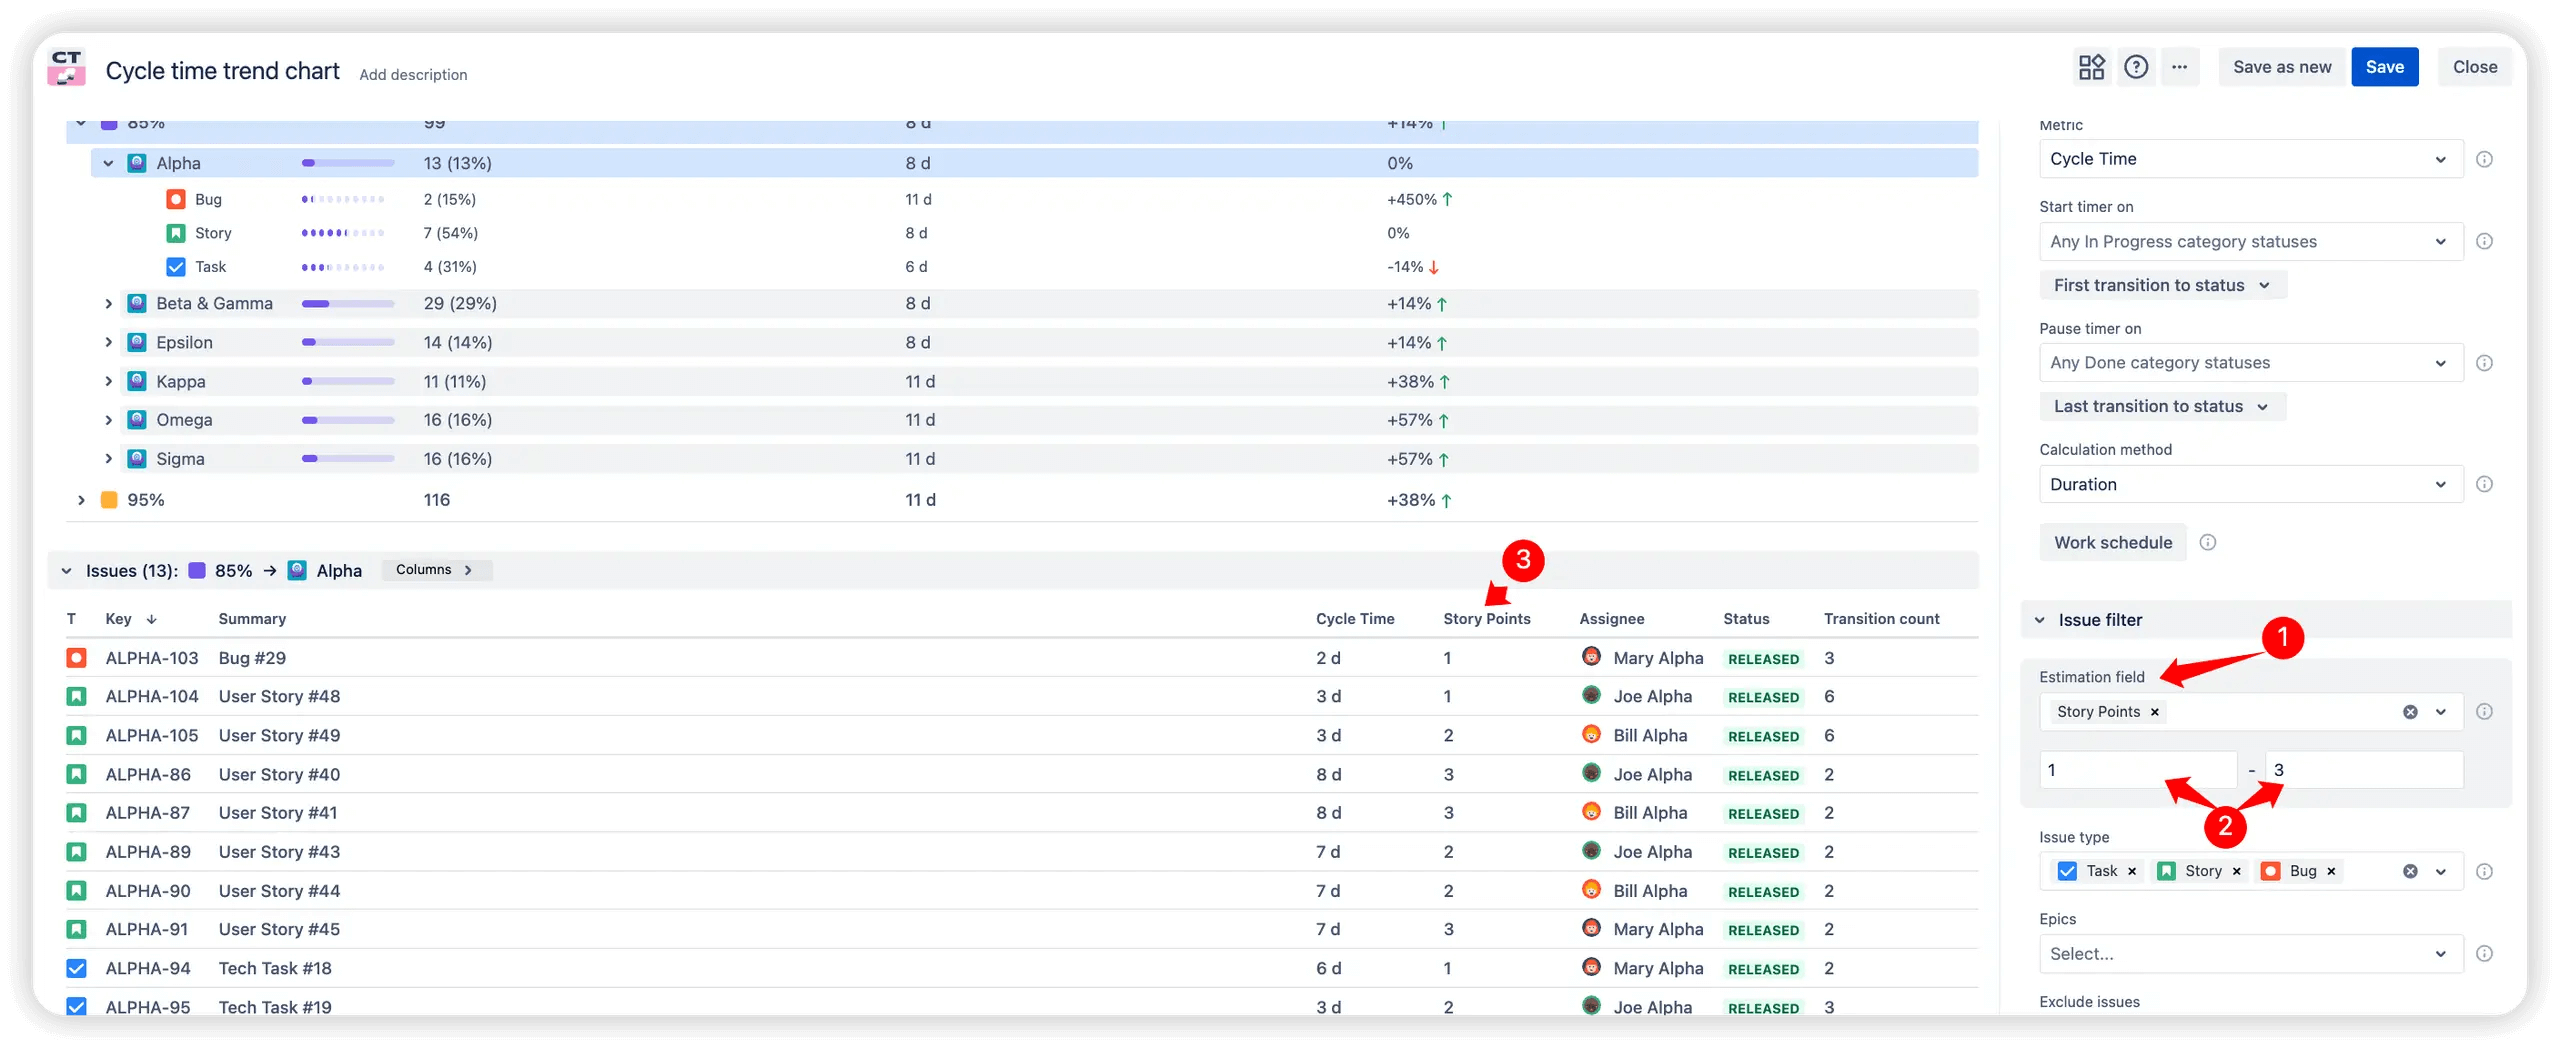Collapse the Alpha project row
The height and width of the screenshot is (1048, 2560).
[108, 163]
